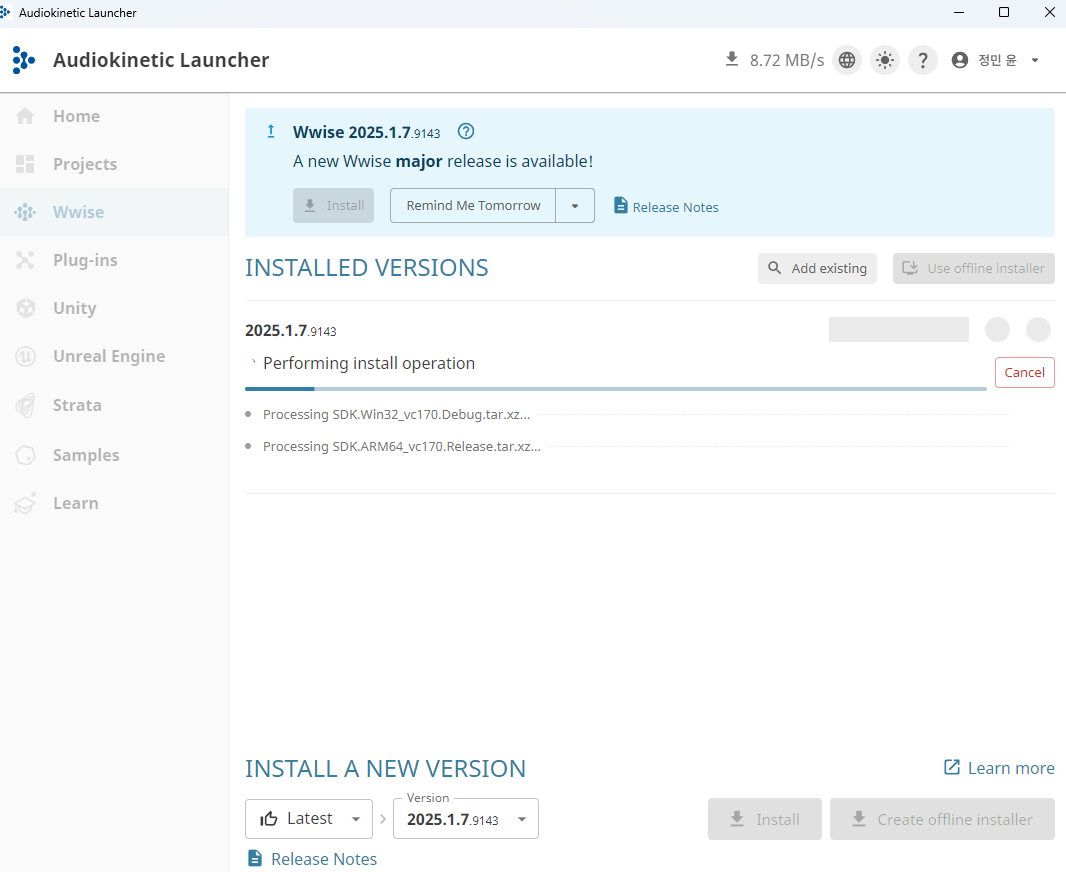Cancel the install operation
The width and height of the screenshot is (1066, 872).
point(1025,372)
